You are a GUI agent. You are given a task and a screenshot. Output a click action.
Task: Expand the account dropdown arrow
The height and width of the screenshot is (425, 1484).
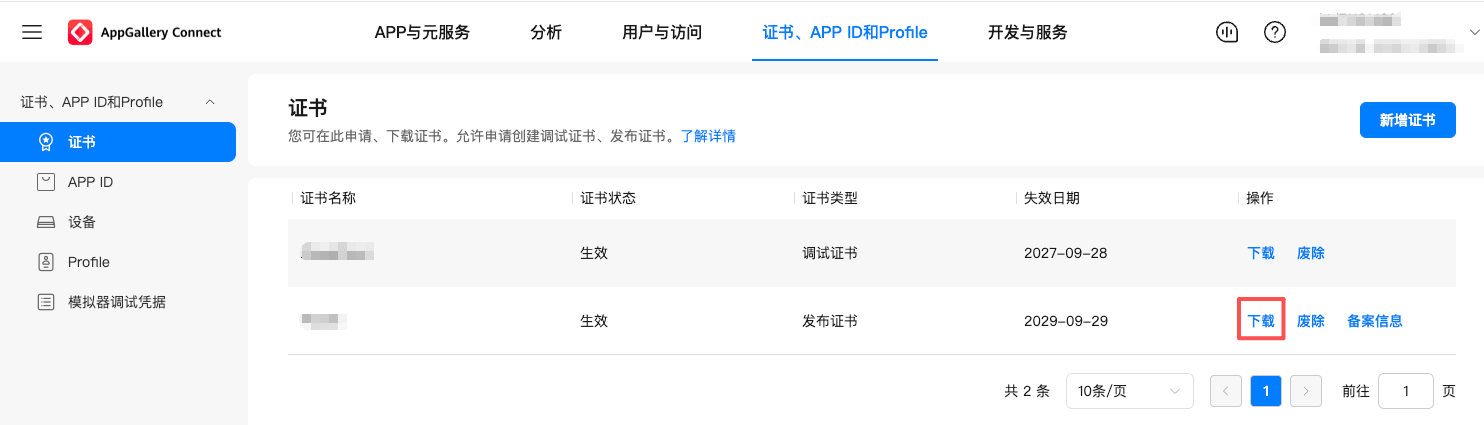[1473, 32]
